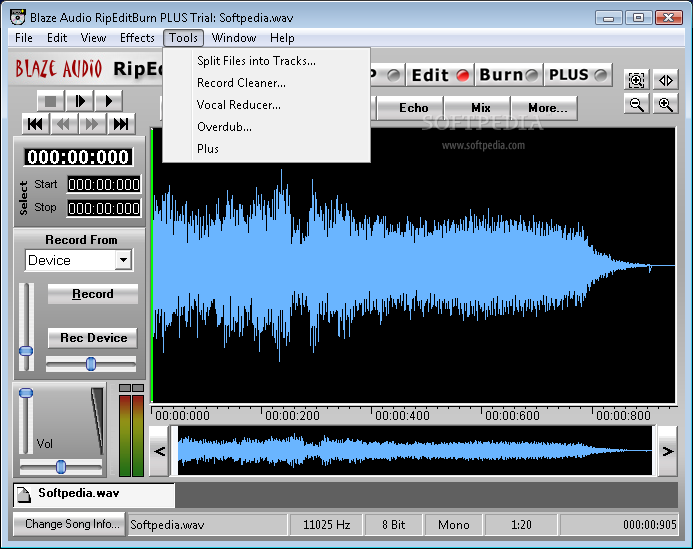Viewport: 693px width, 549px height.
Task: Maximize the Blaze Audio window
Action: [638, 18]
